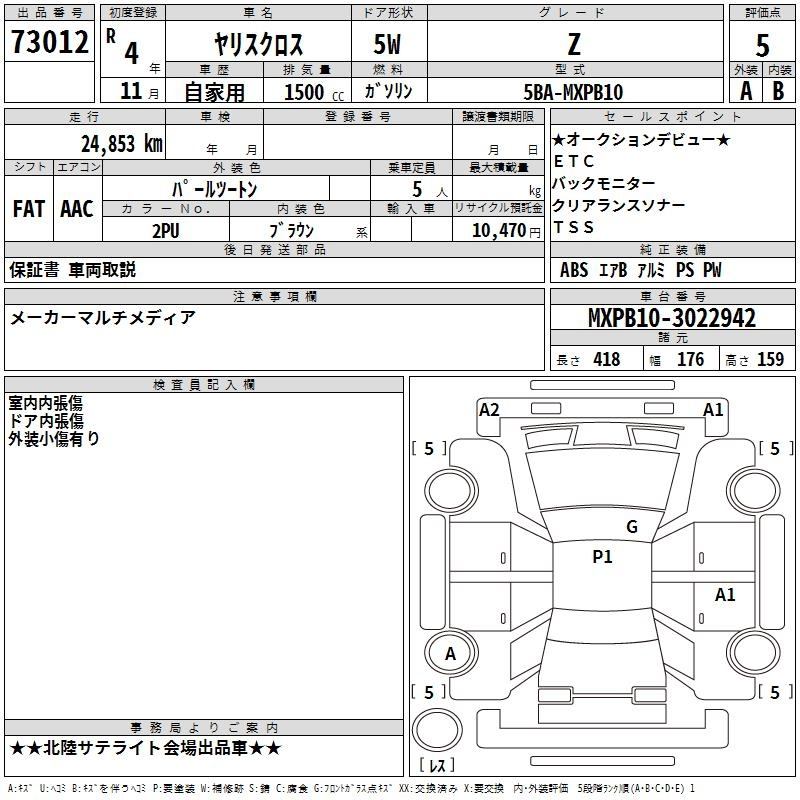Select the オークションデビュー sales point
800x800 pixels.
coord(641,139)
